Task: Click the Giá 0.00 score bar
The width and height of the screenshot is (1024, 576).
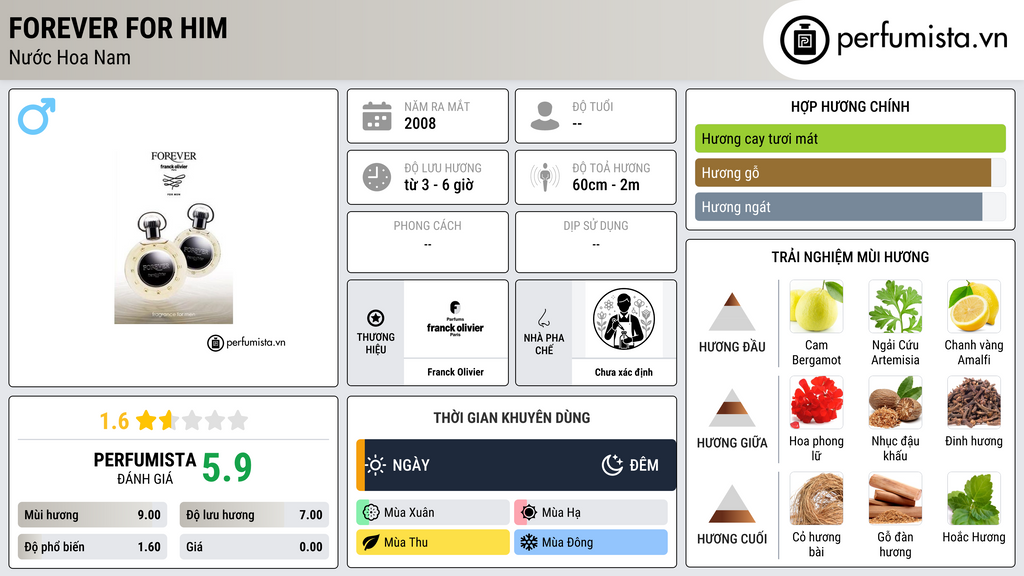Action: click(x=254, y=547)
